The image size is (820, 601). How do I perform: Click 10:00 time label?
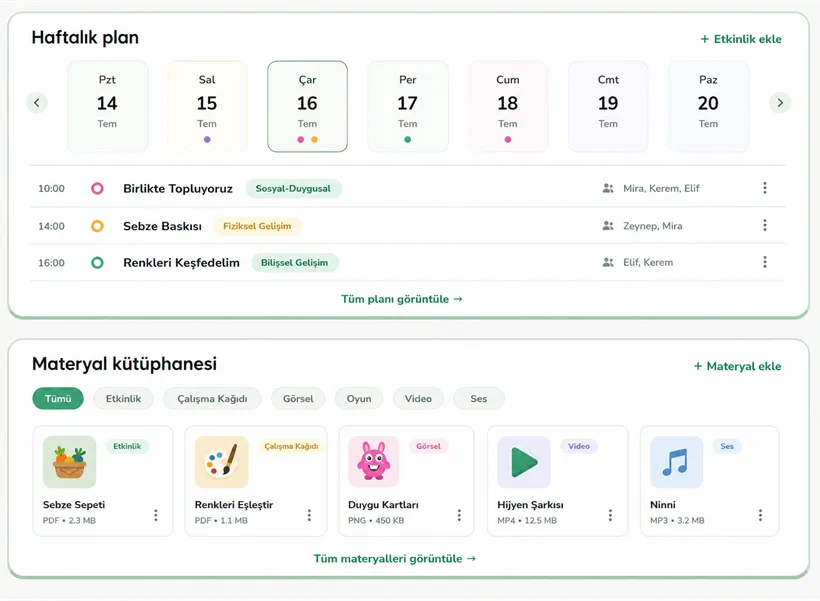click(51, 188)
